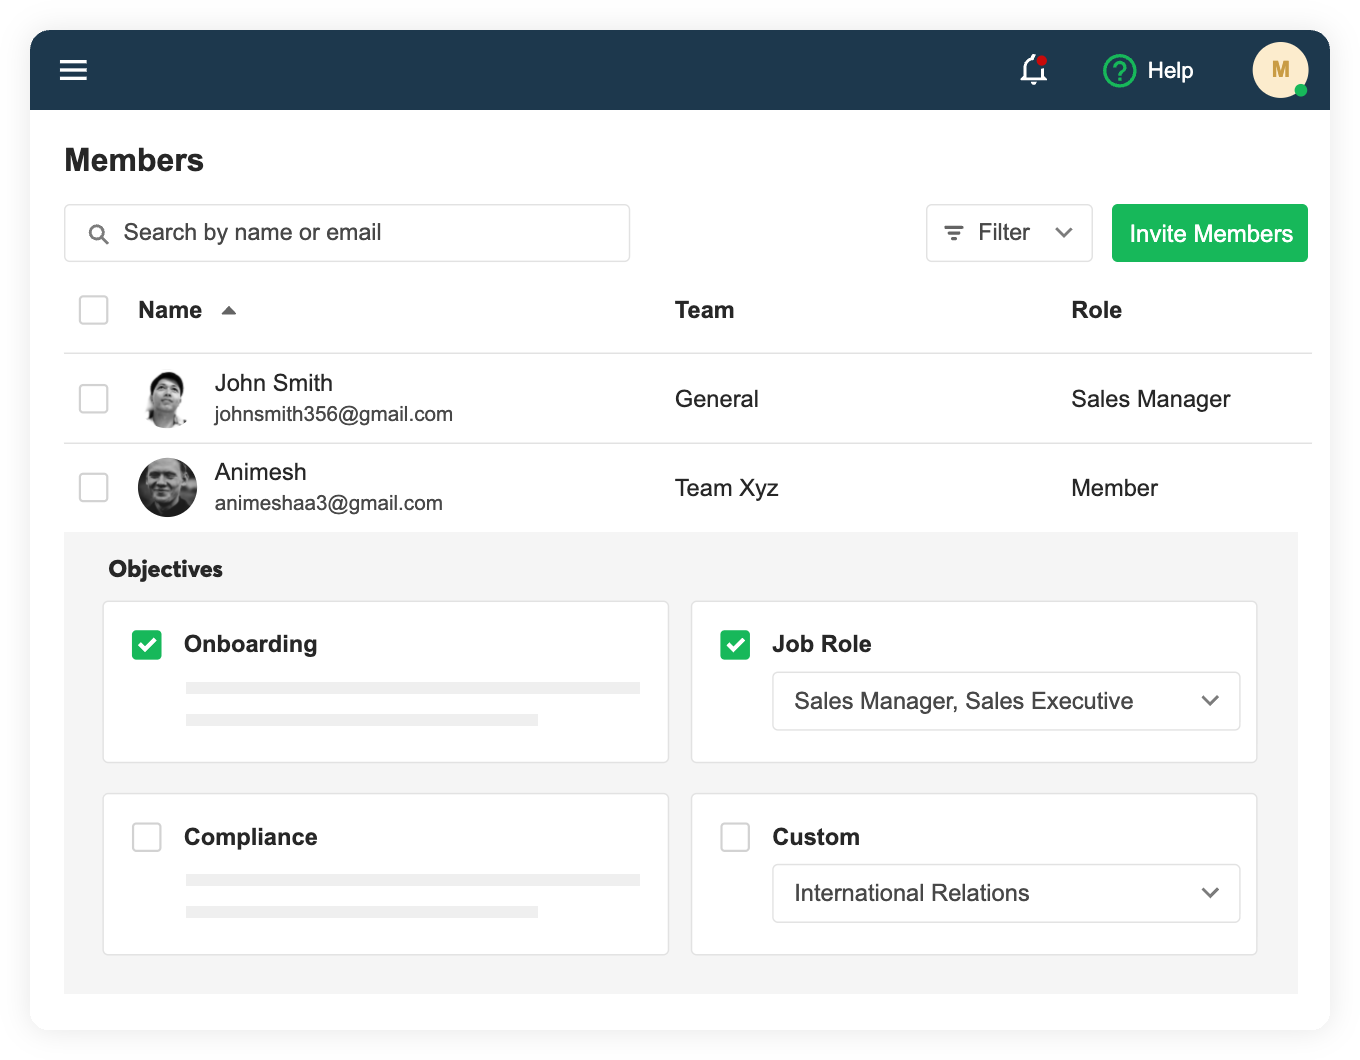Click the General team cell
Screen dimensions: 1360x1060
pos(717,399)
